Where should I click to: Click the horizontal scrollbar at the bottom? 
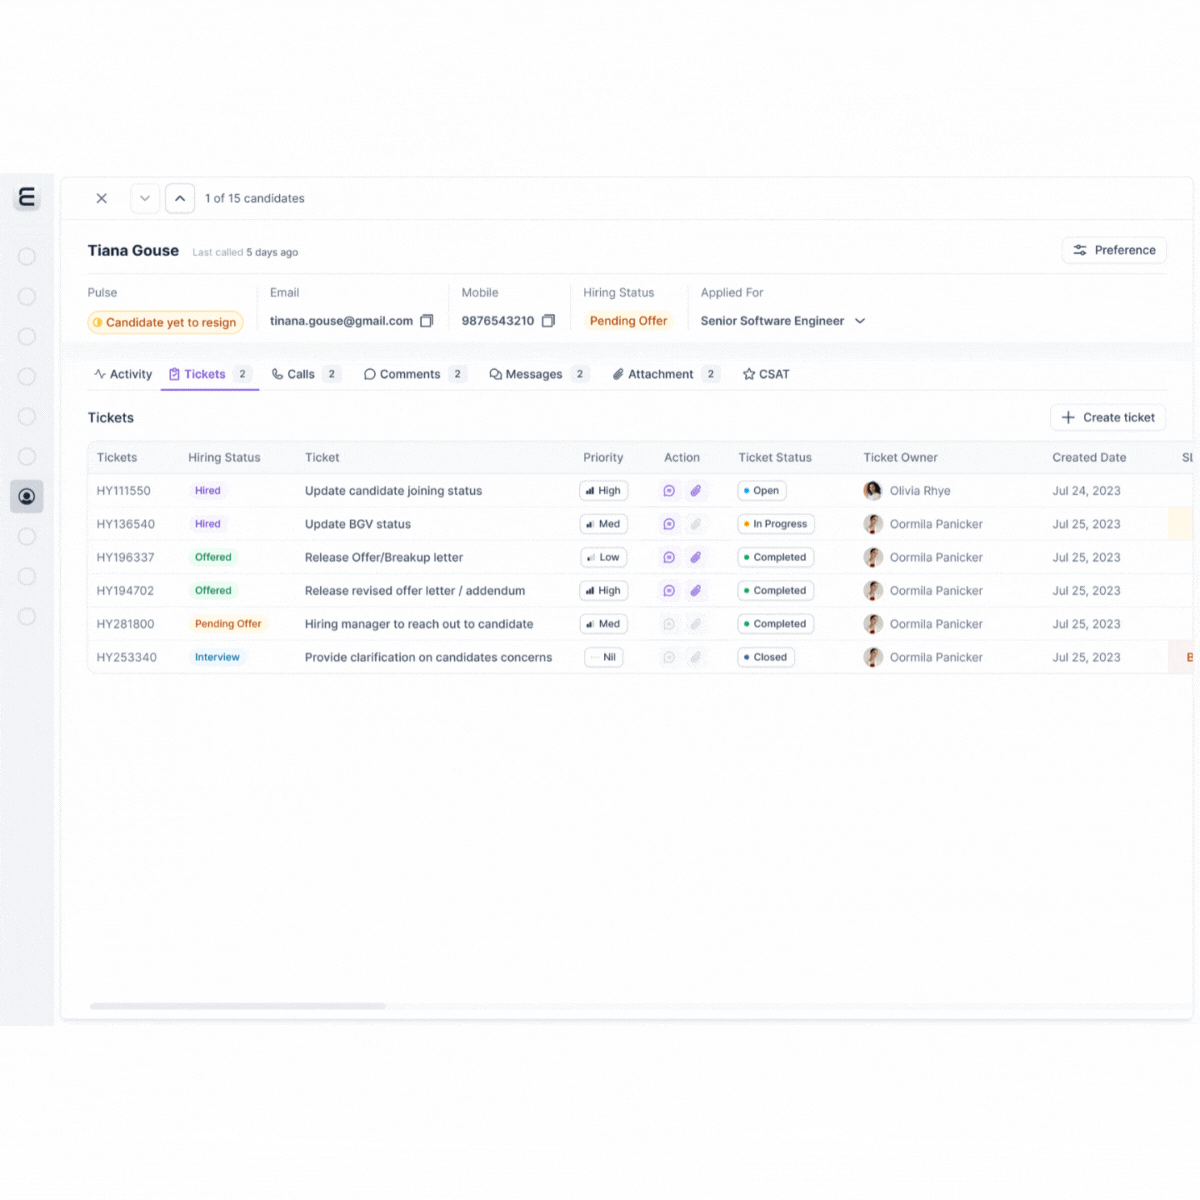coord(238,1006)
